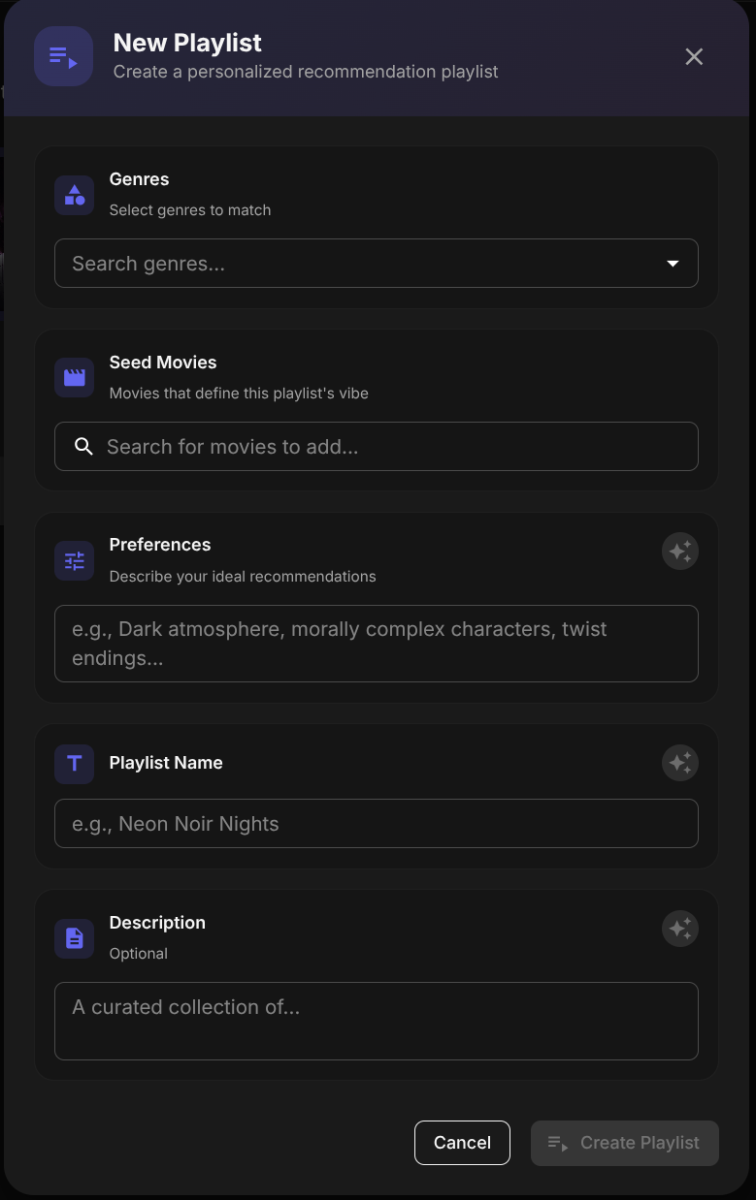Dismiss the dialog with the X button
This screenshot has width=756, height=1200.
coord(694,56)
